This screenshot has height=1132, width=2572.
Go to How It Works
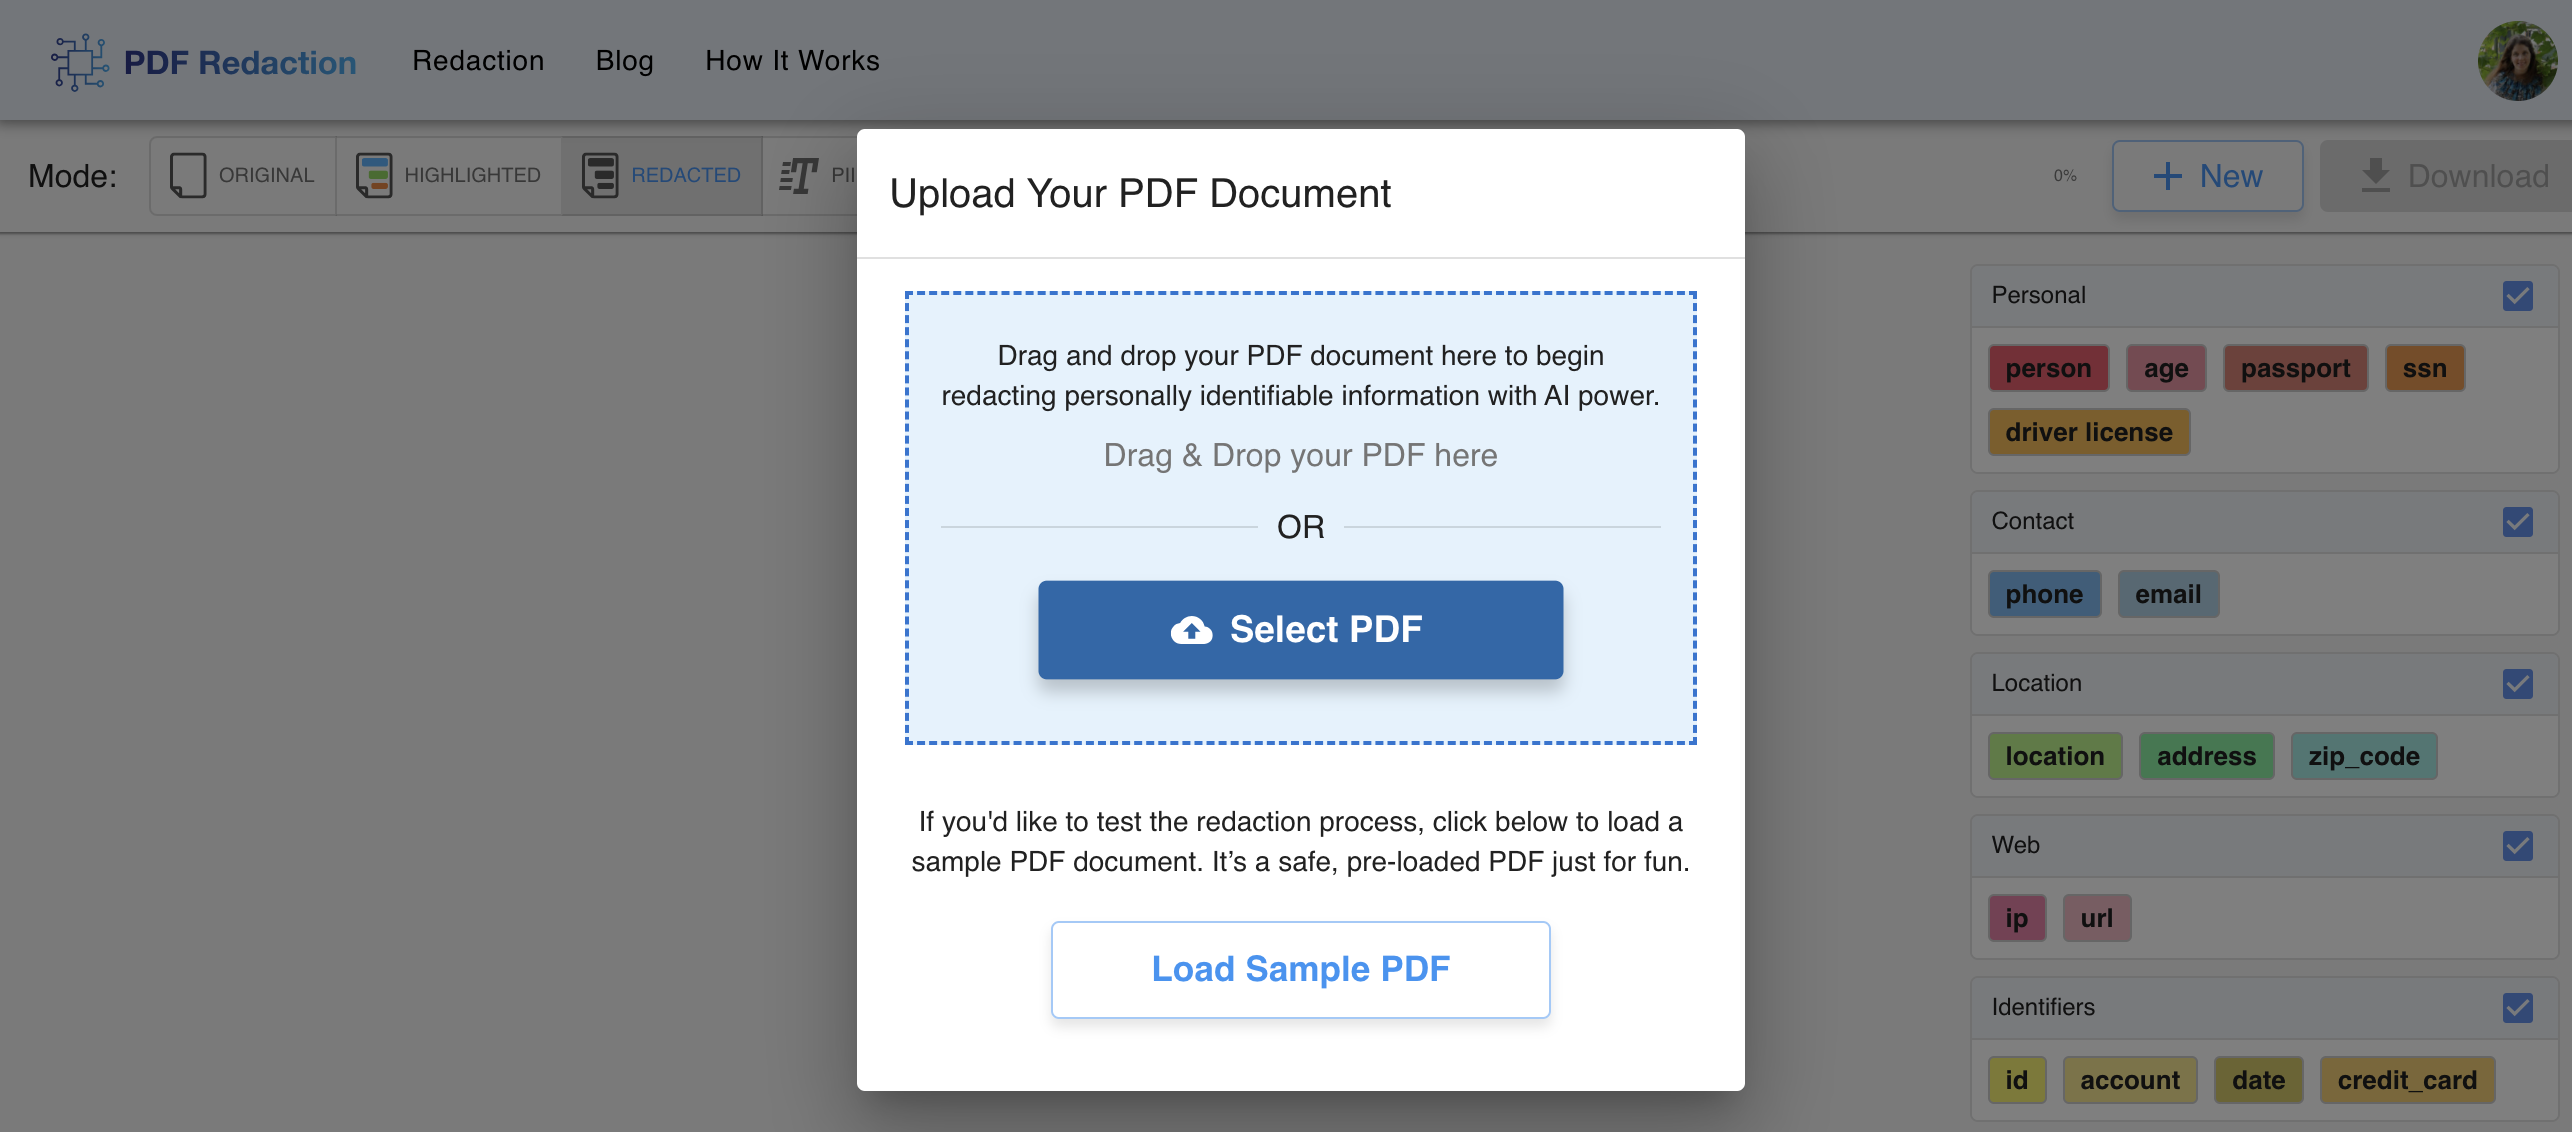point(792,61)
